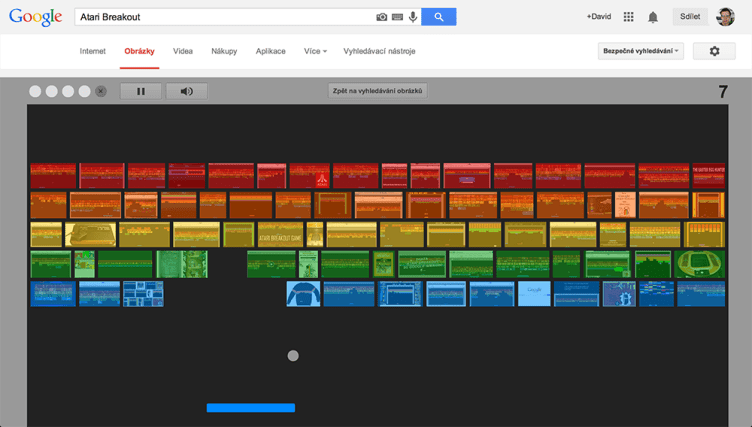Open the user profile avatar
The image size is (752, 427).
[x=726, y=17]
